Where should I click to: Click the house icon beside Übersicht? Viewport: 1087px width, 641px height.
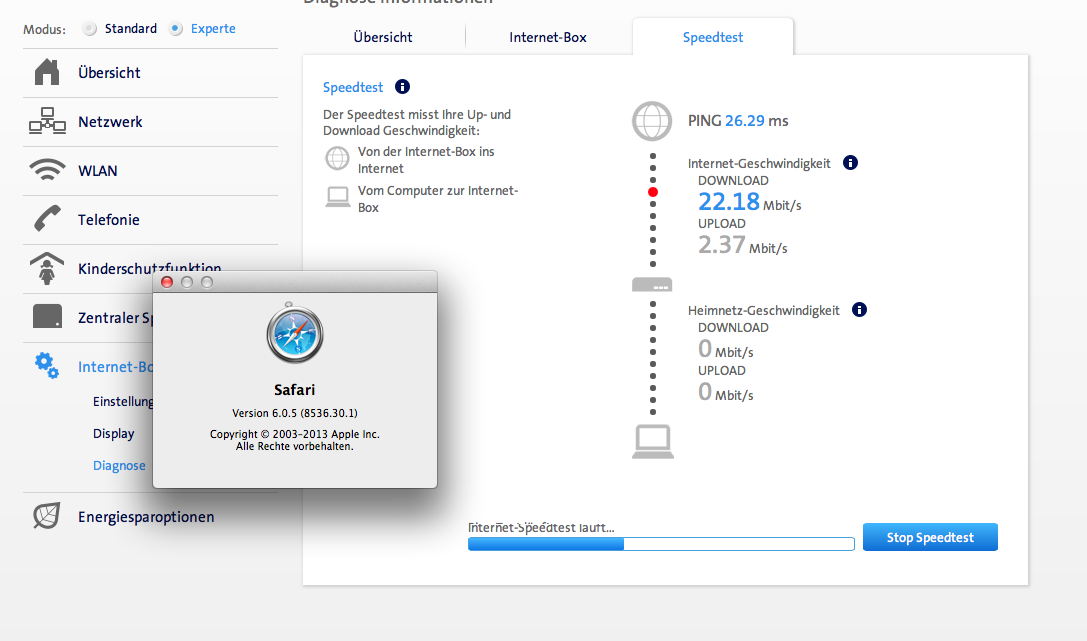(x=47, y=73)
